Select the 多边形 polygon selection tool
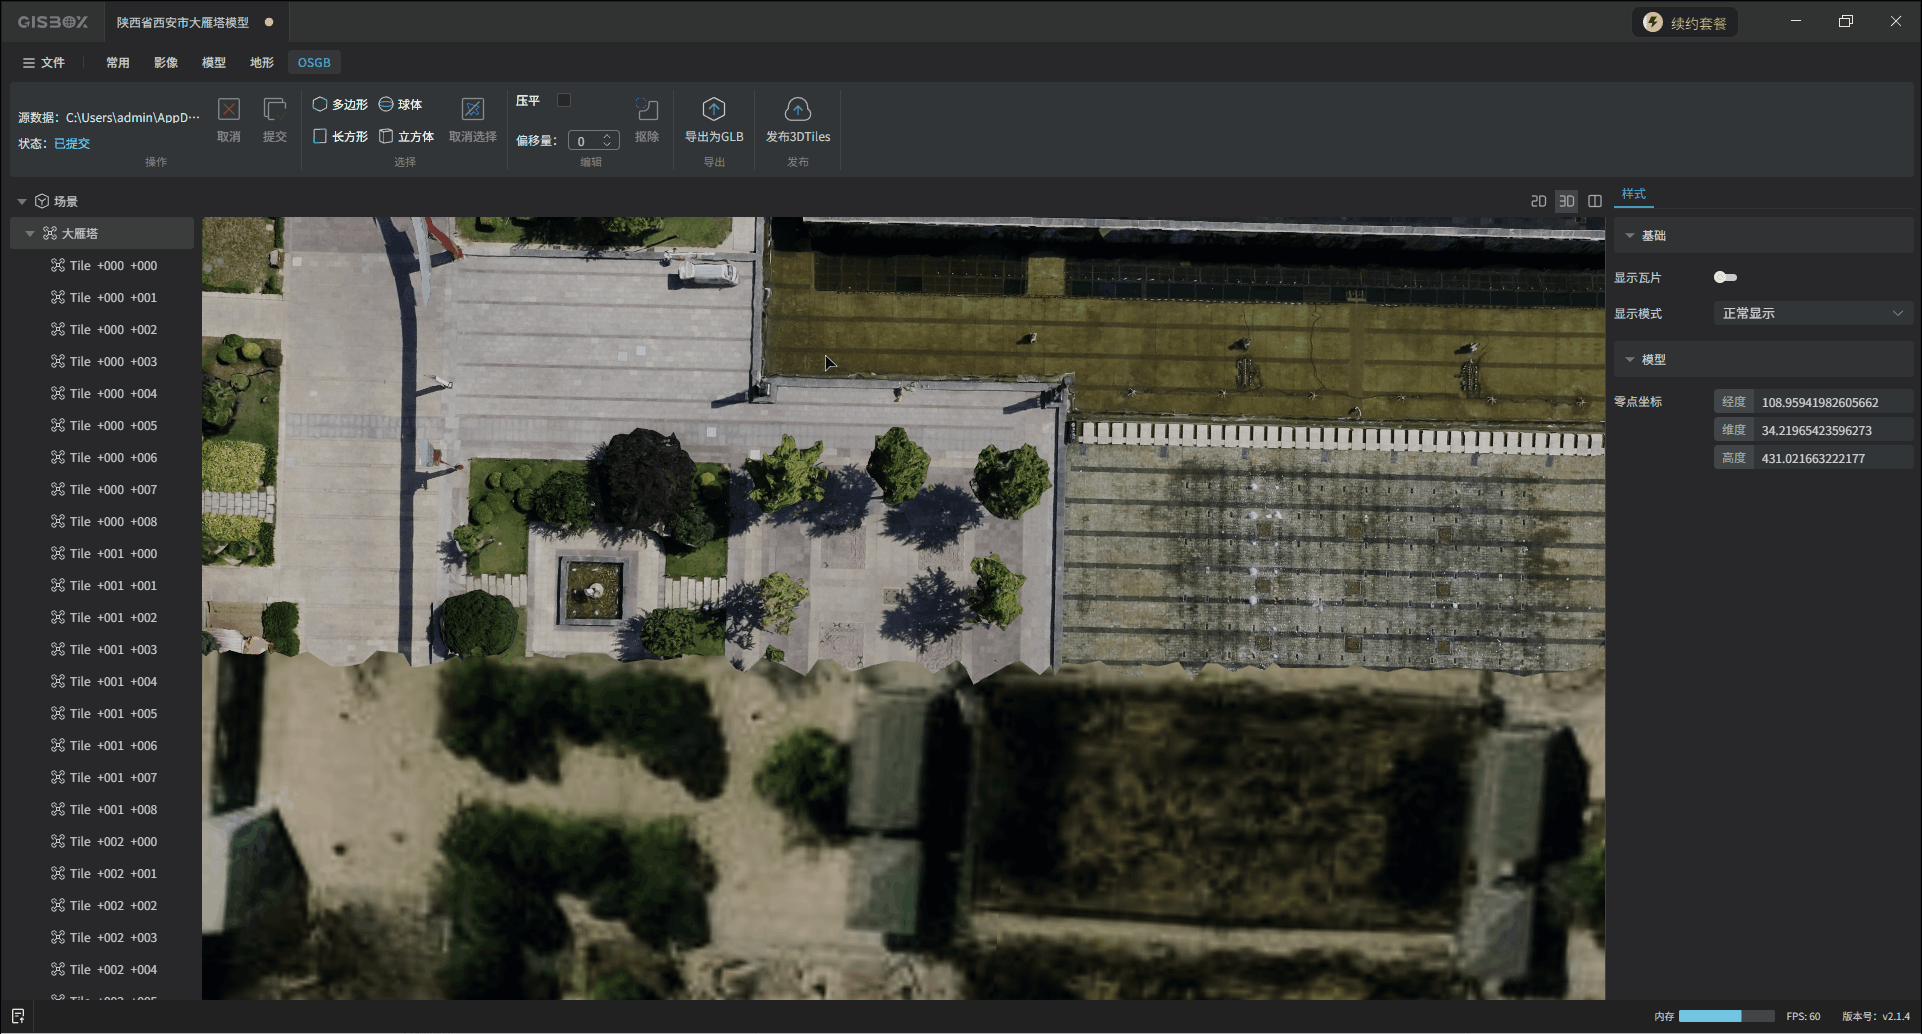This screenshot has width=1922, height=1034. (x=340, y=104)
